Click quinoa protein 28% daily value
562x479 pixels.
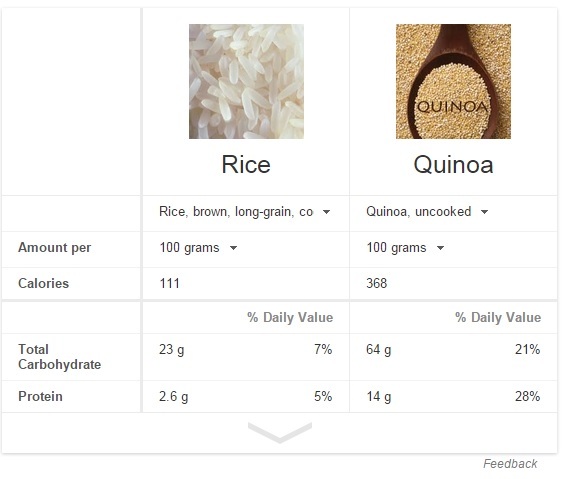[528, 397]
